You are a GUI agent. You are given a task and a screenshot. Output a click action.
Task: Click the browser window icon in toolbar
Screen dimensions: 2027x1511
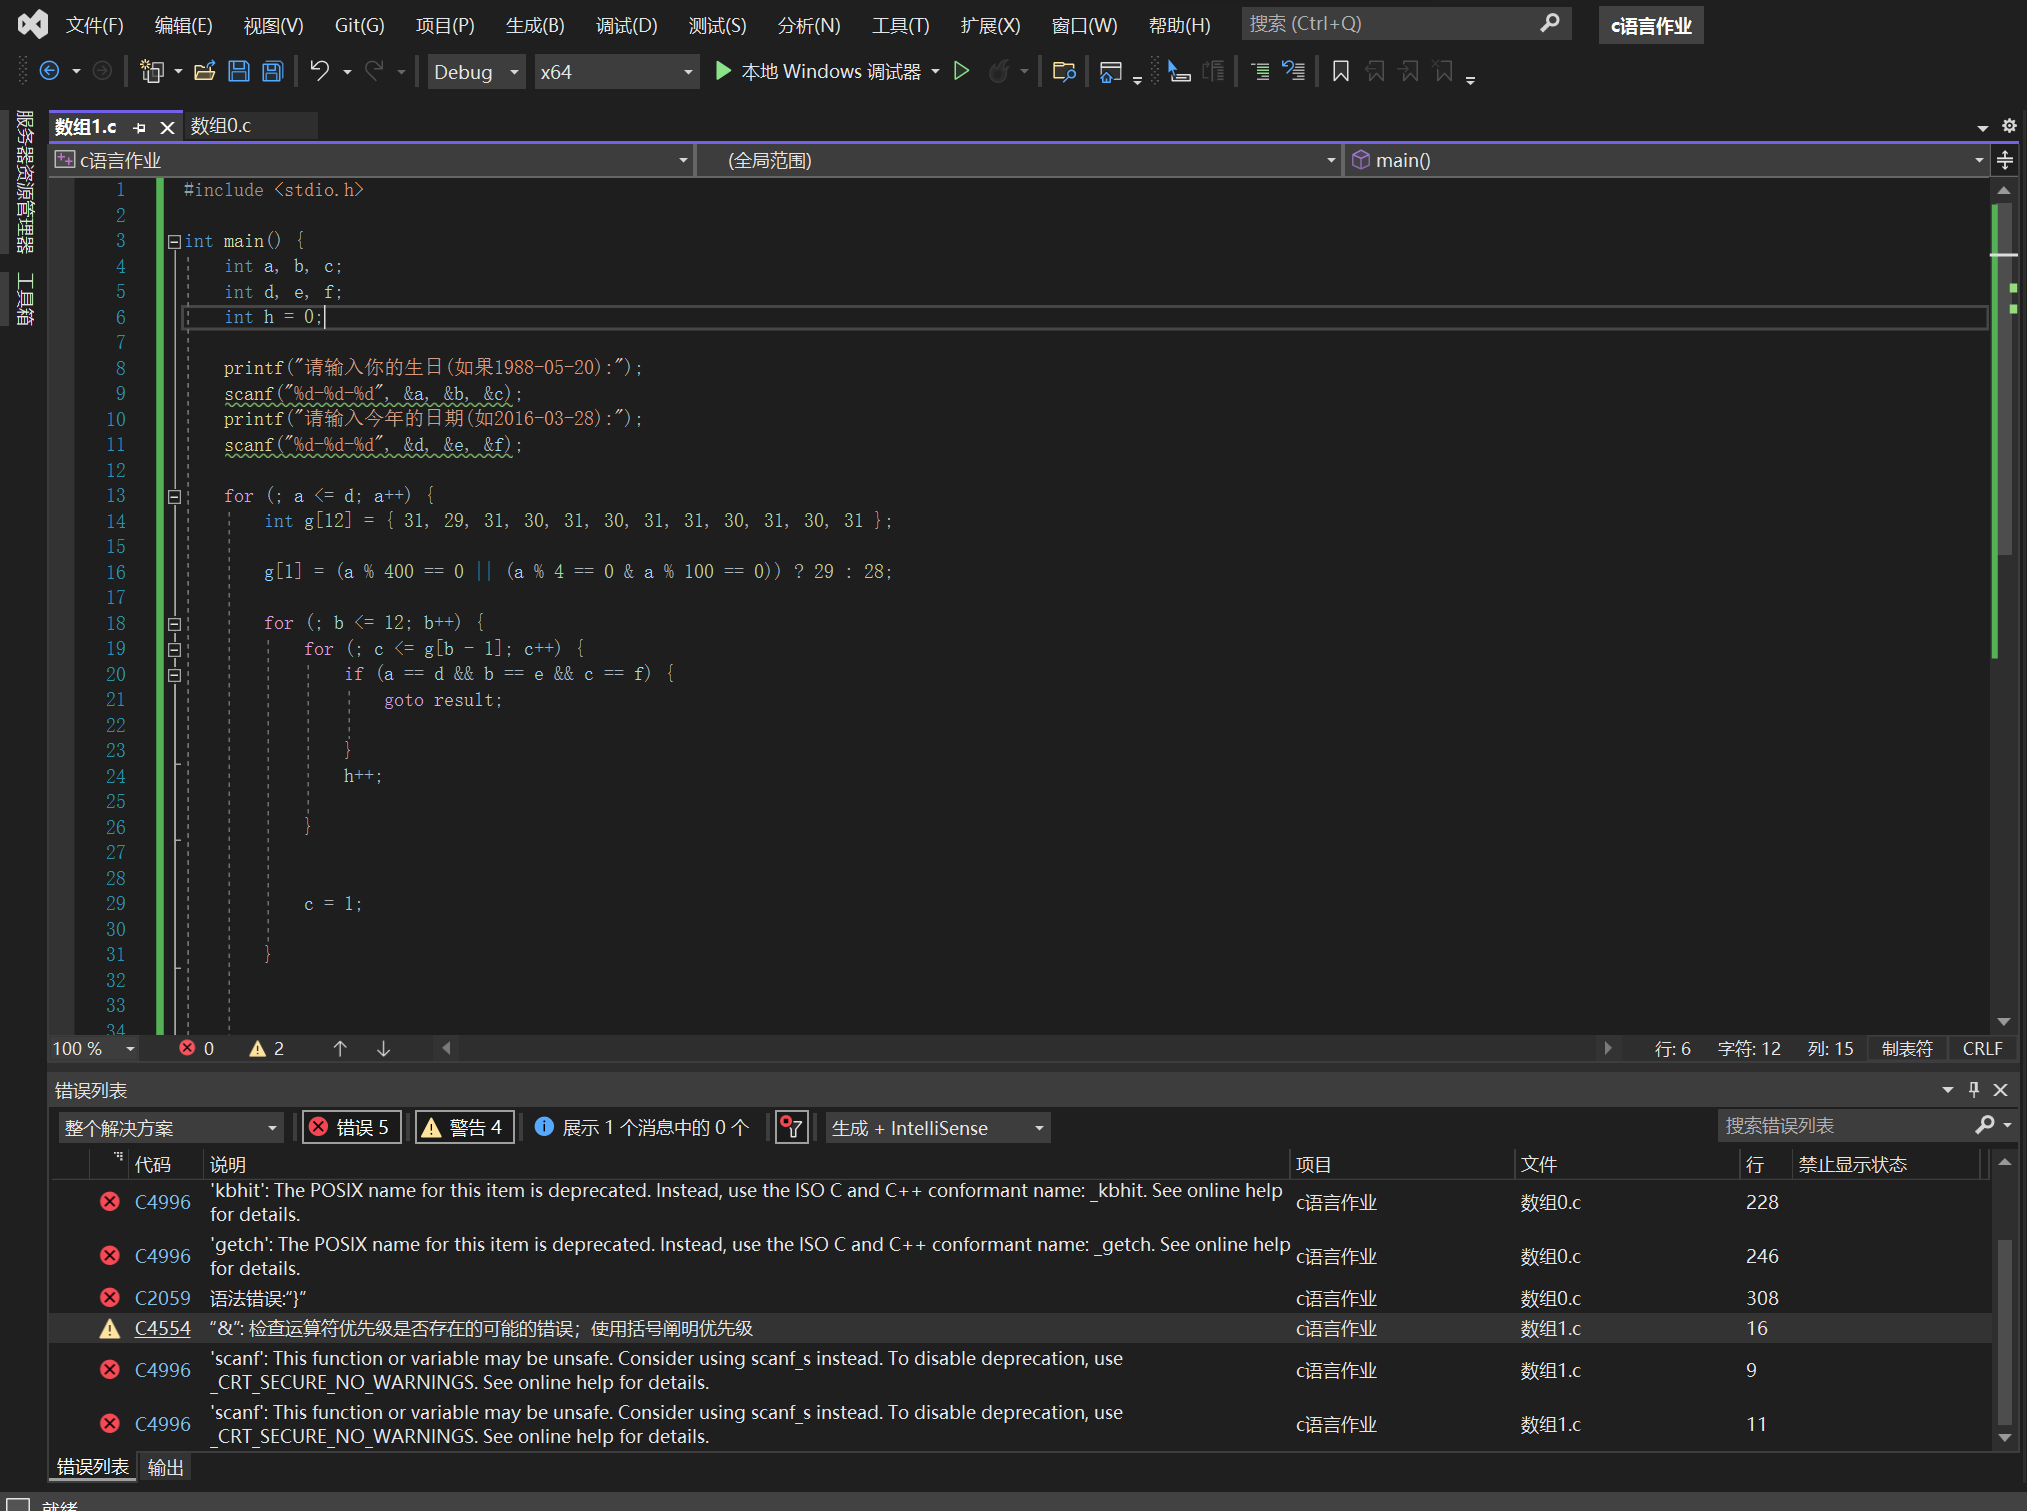click(1110, 71)
